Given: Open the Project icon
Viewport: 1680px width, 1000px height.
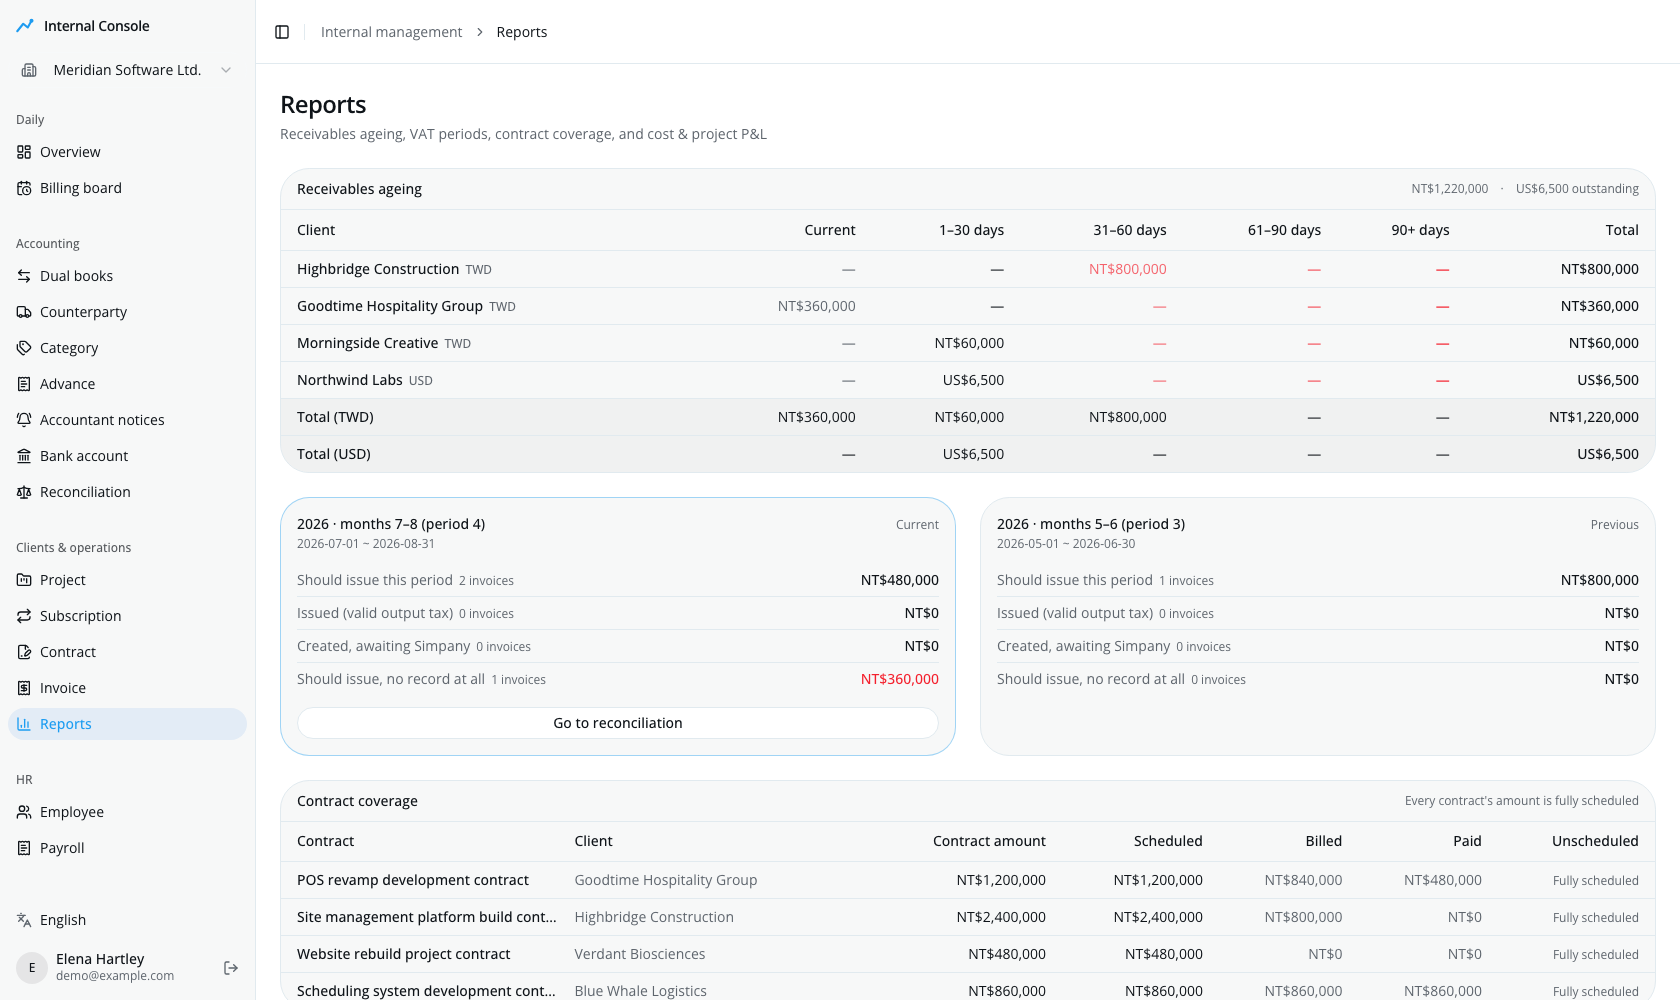Looking at the screenshot, I should tap(24, 580).
